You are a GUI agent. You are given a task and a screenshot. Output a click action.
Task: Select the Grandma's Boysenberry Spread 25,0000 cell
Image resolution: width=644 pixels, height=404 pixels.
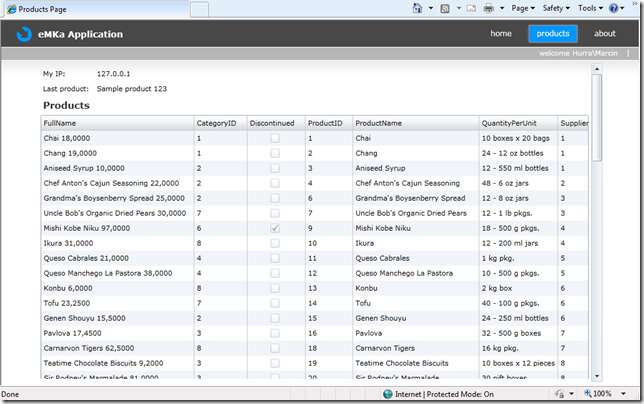coord(117,198)
